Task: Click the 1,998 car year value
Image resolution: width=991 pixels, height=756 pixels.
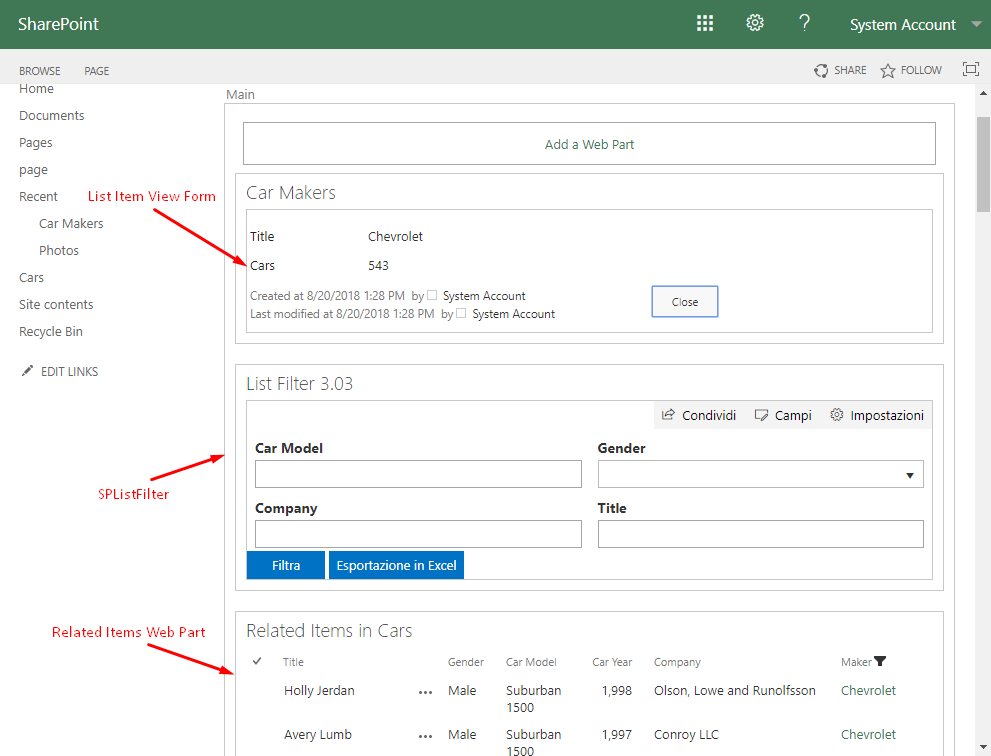Action: [x=617, y=691]
